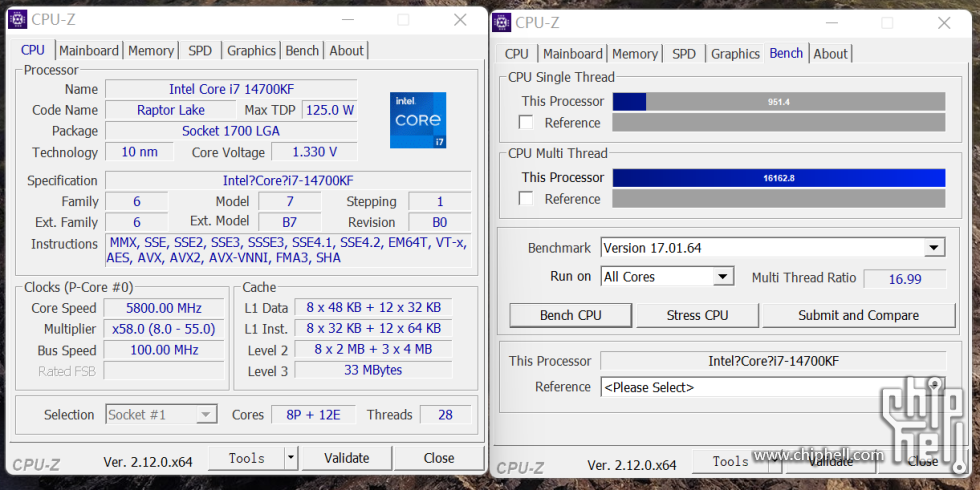Enable Multi Thread Reference checkbox
Image resolution: width=980 pixels, height=490 pixels.
[526, 199]
